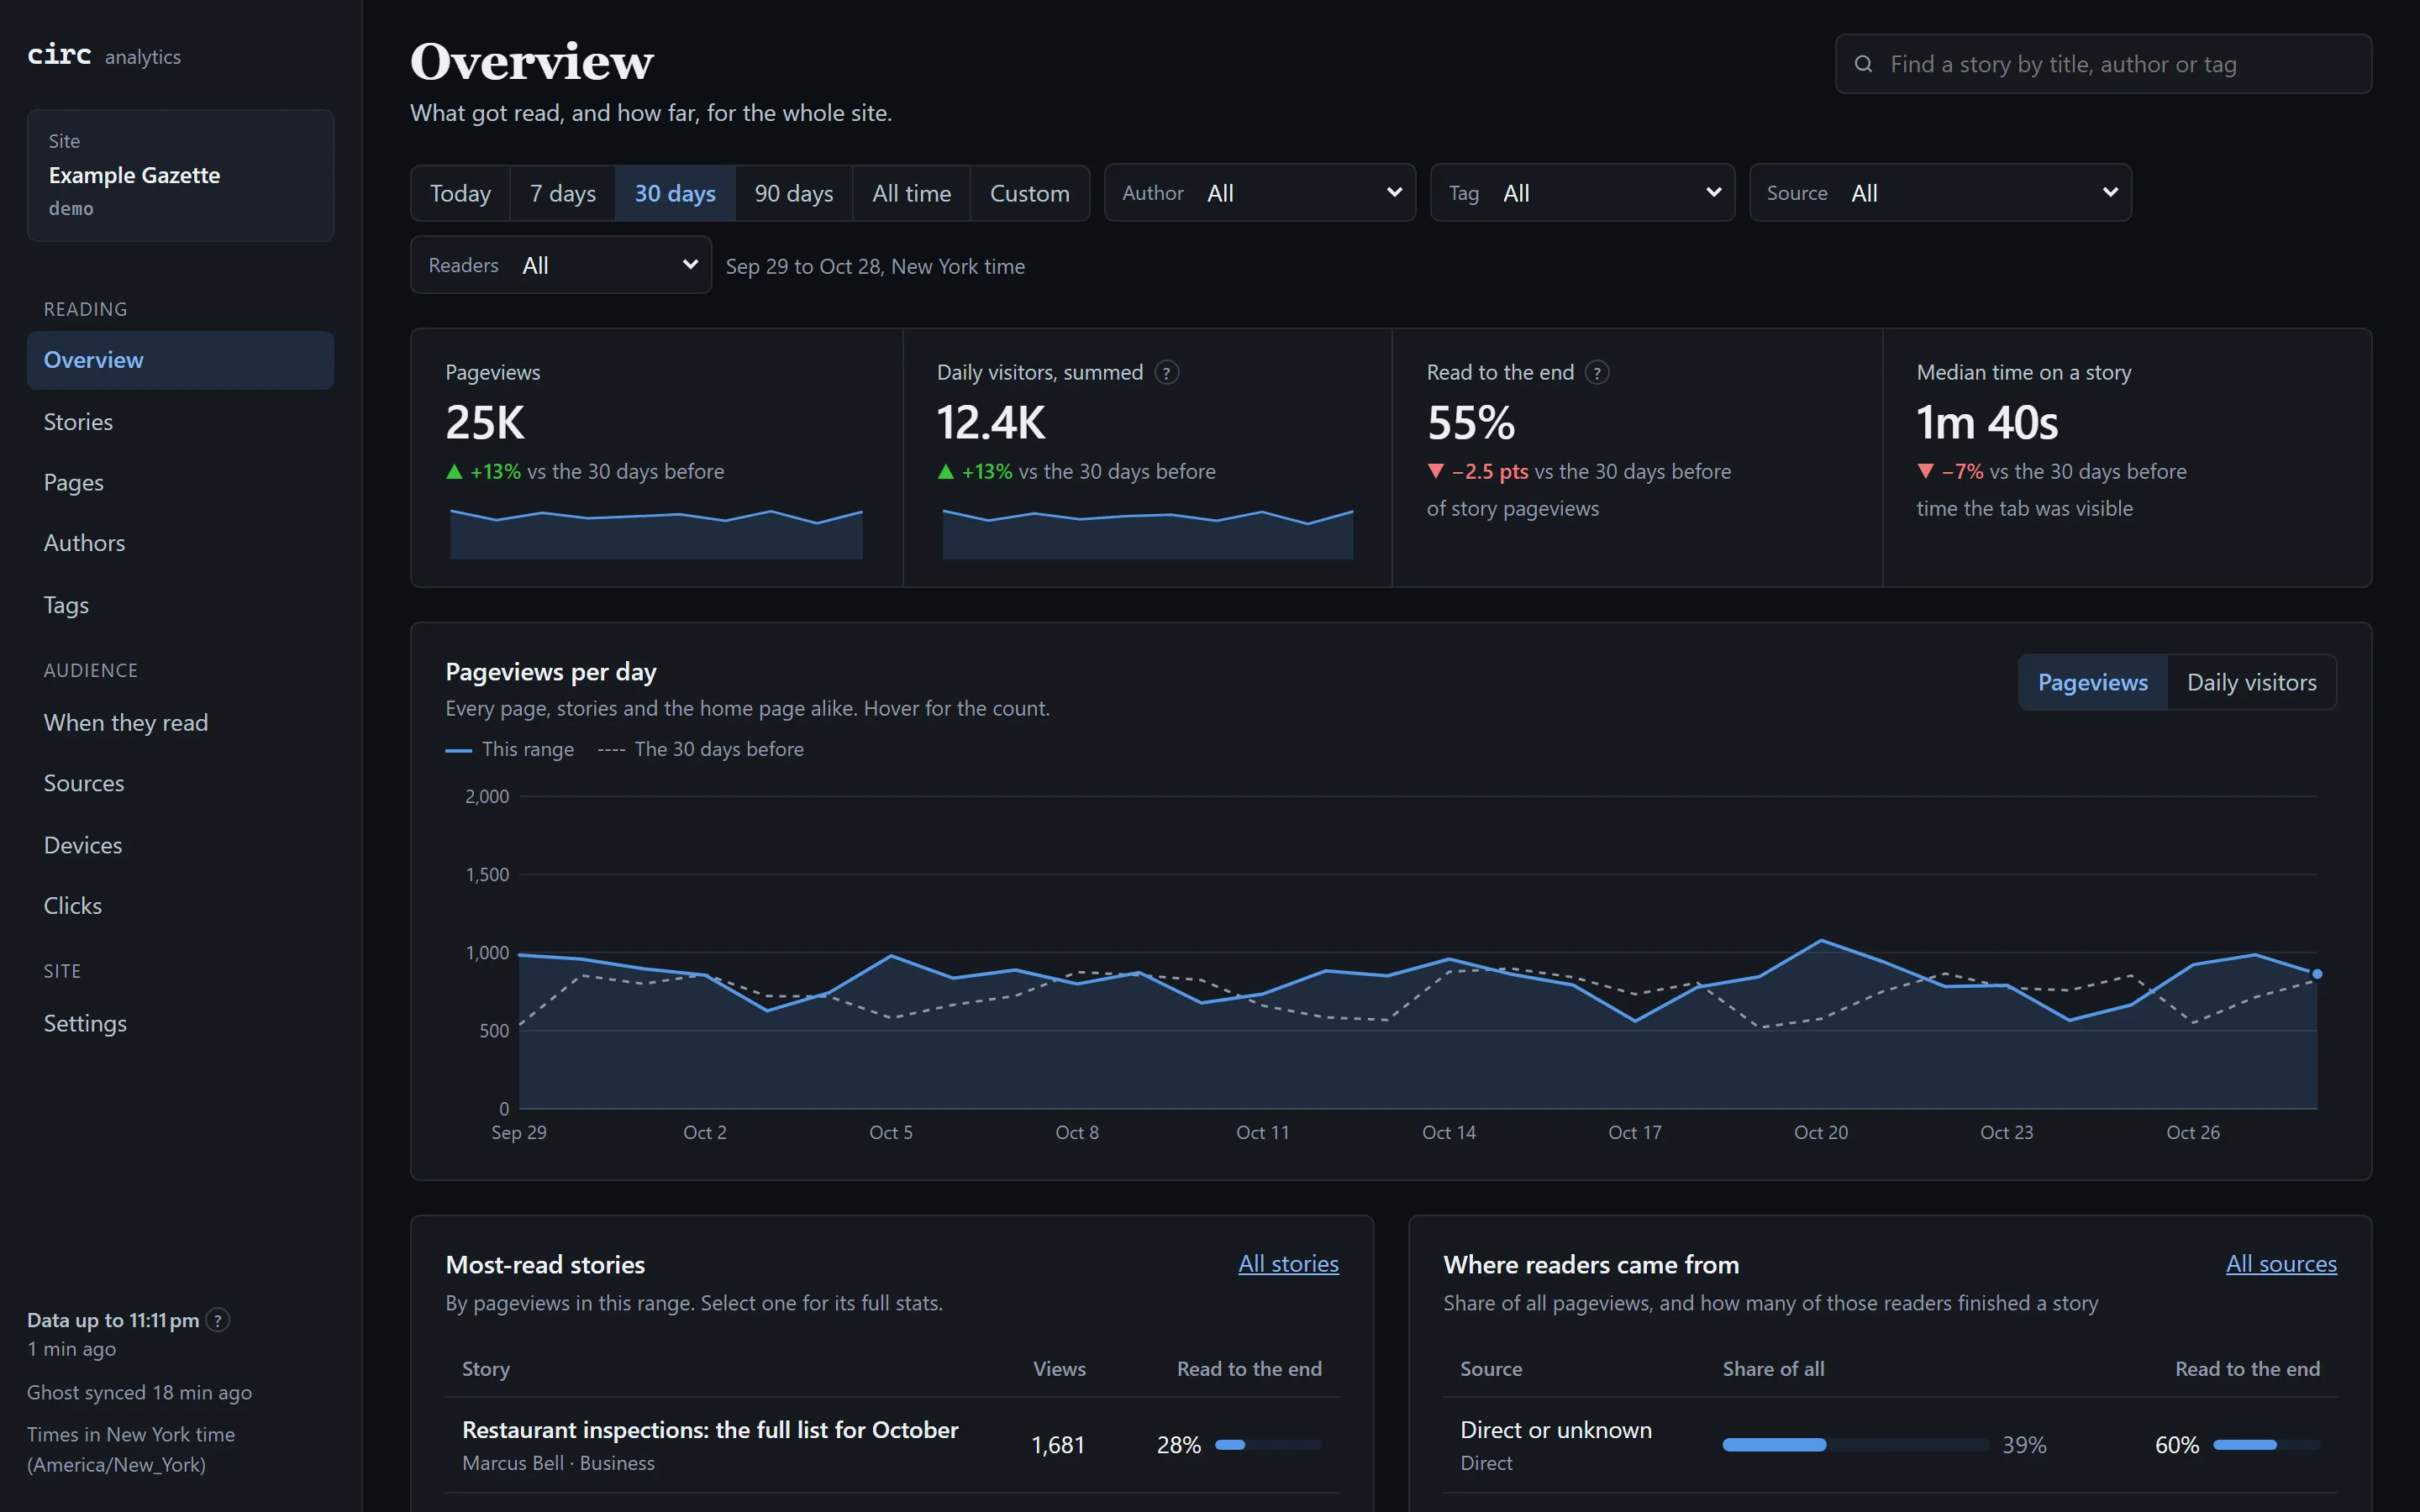This screenshot has width=2420, height=1512.
Task: Open the Readers filter dropdown
Action: [561, 265]
